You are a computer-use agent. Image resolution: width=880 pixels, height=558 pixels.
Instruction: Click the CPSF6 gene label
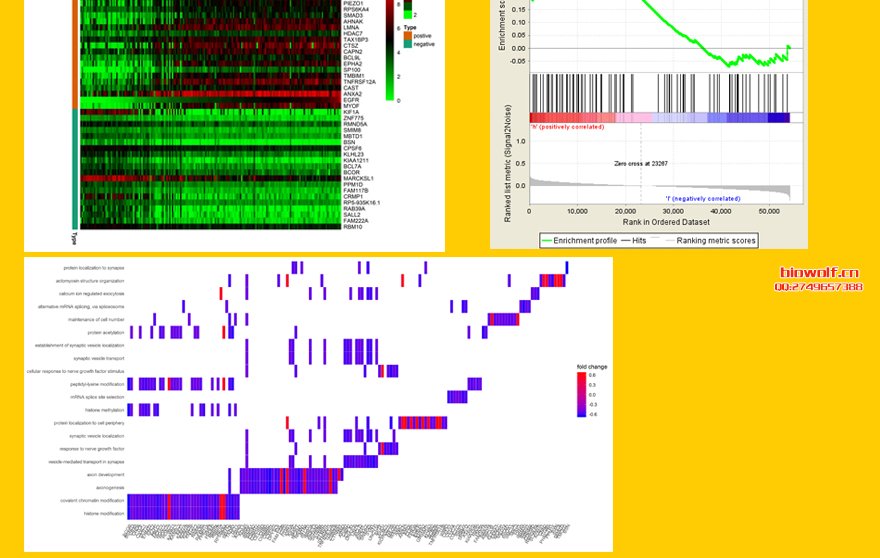pyautogui.click(x=353, y=149)
